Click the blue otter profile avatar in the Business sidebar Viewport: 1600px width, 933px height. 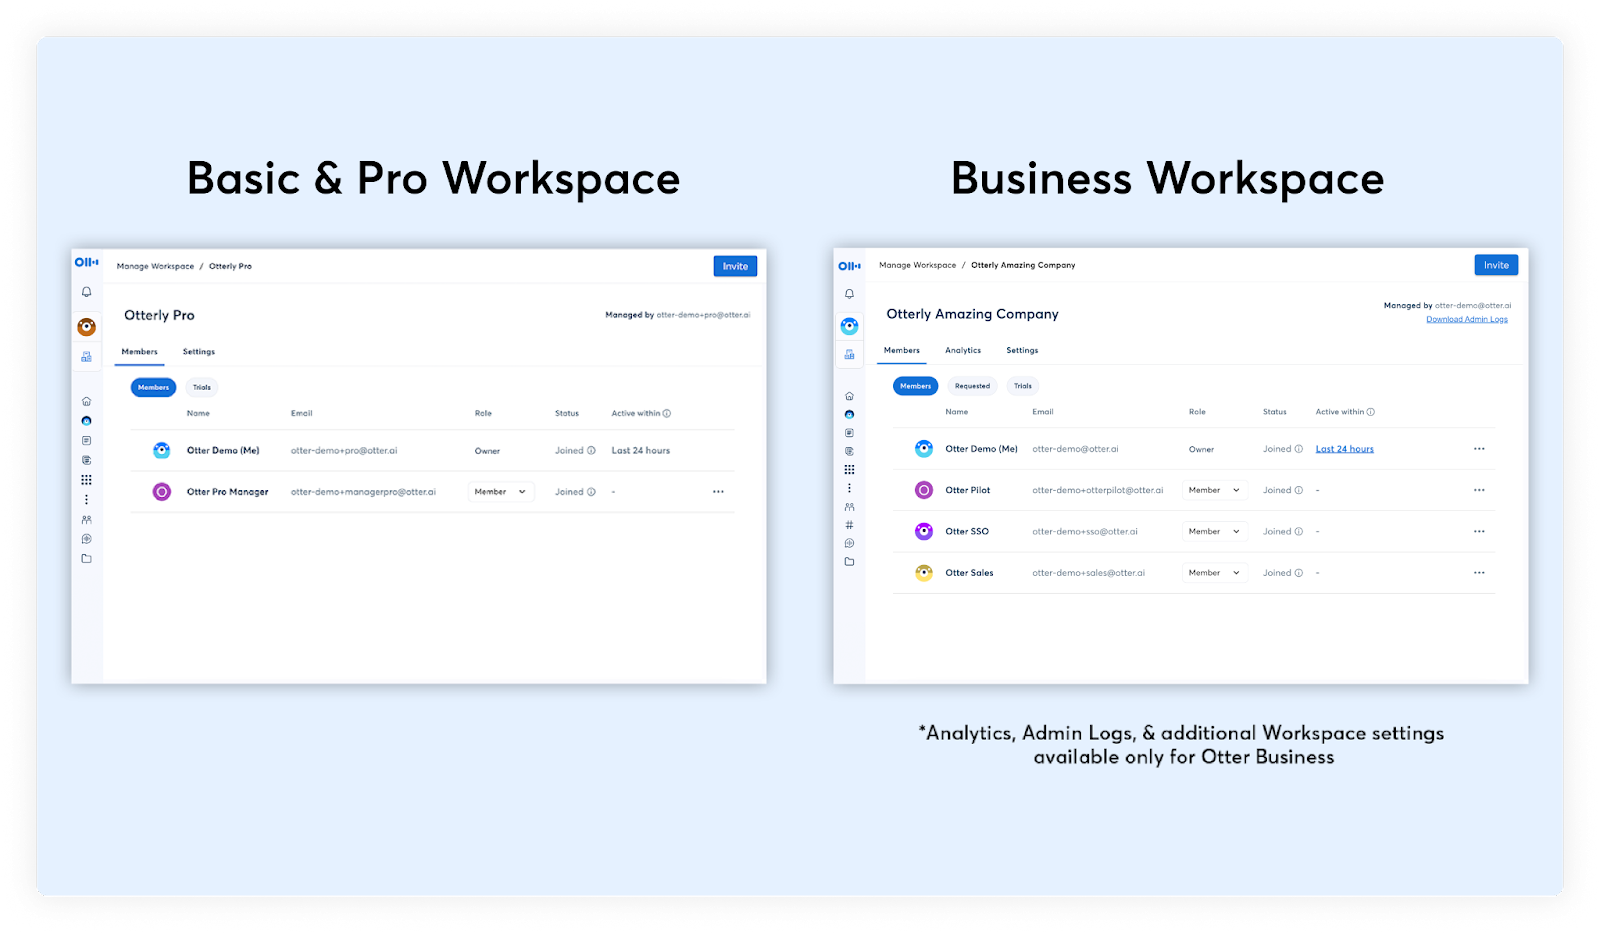coord(849,326)
